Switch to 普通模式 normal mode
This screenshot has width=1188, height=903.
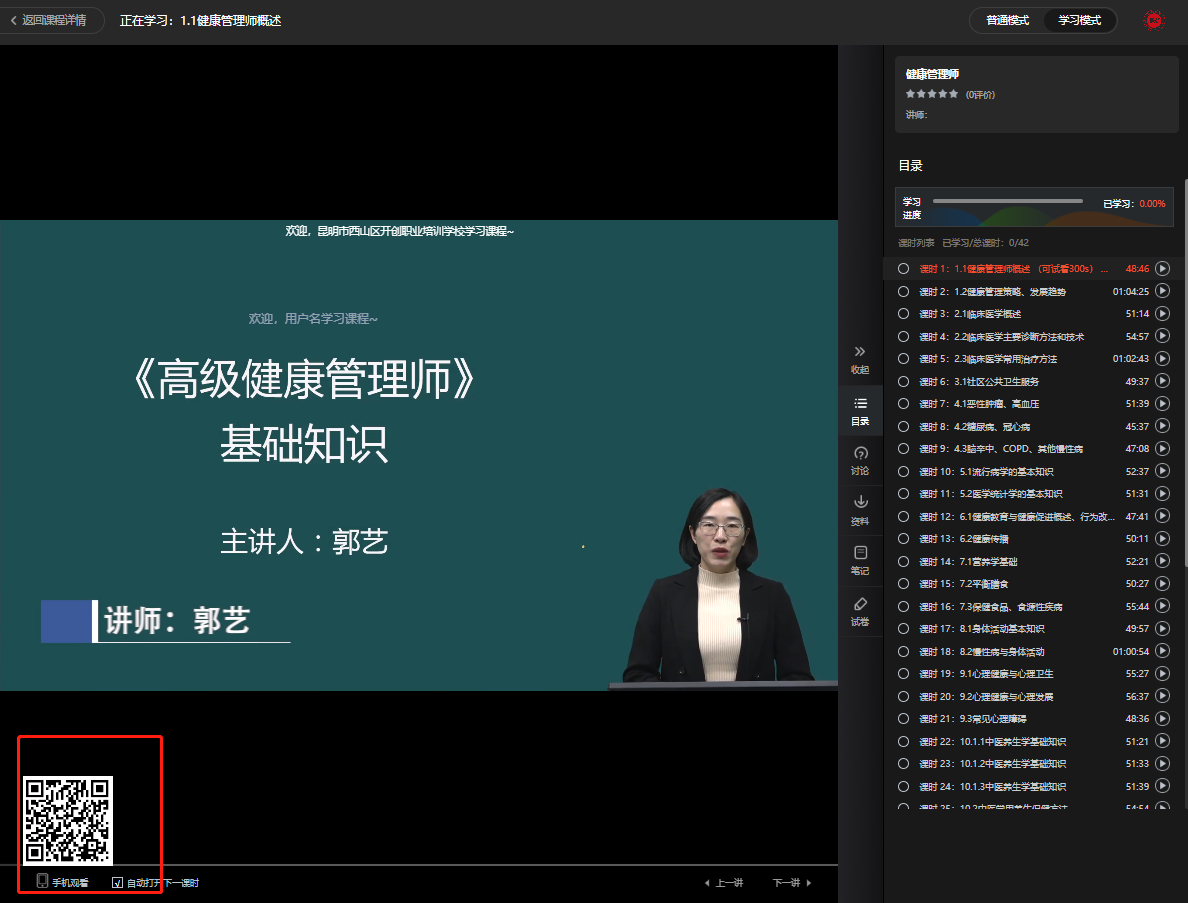coord(1008,20)
